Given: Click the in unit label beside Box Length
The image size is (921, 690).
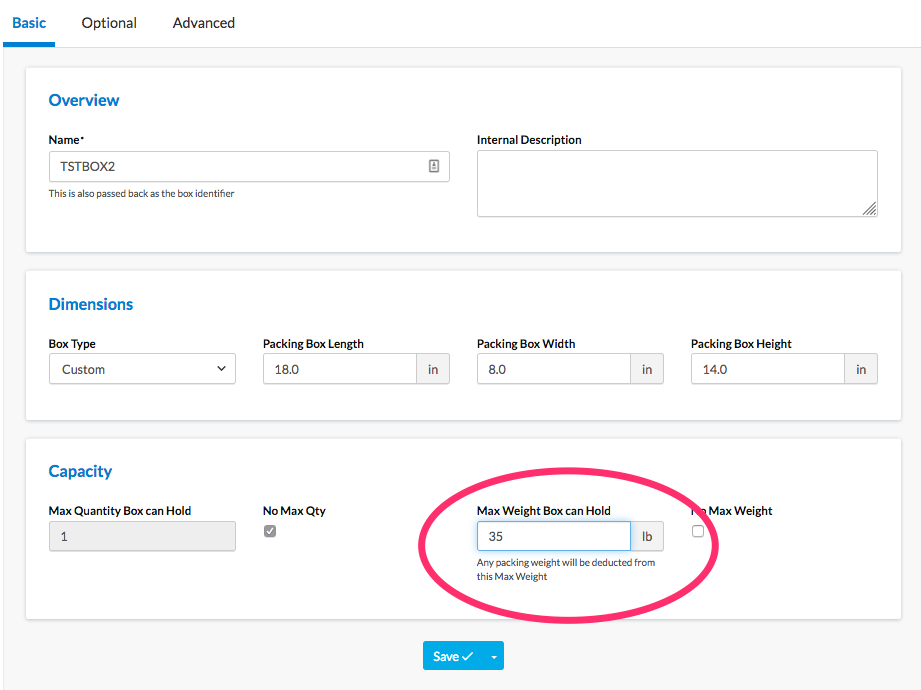Looking at the screenshot, I should 433,369.
